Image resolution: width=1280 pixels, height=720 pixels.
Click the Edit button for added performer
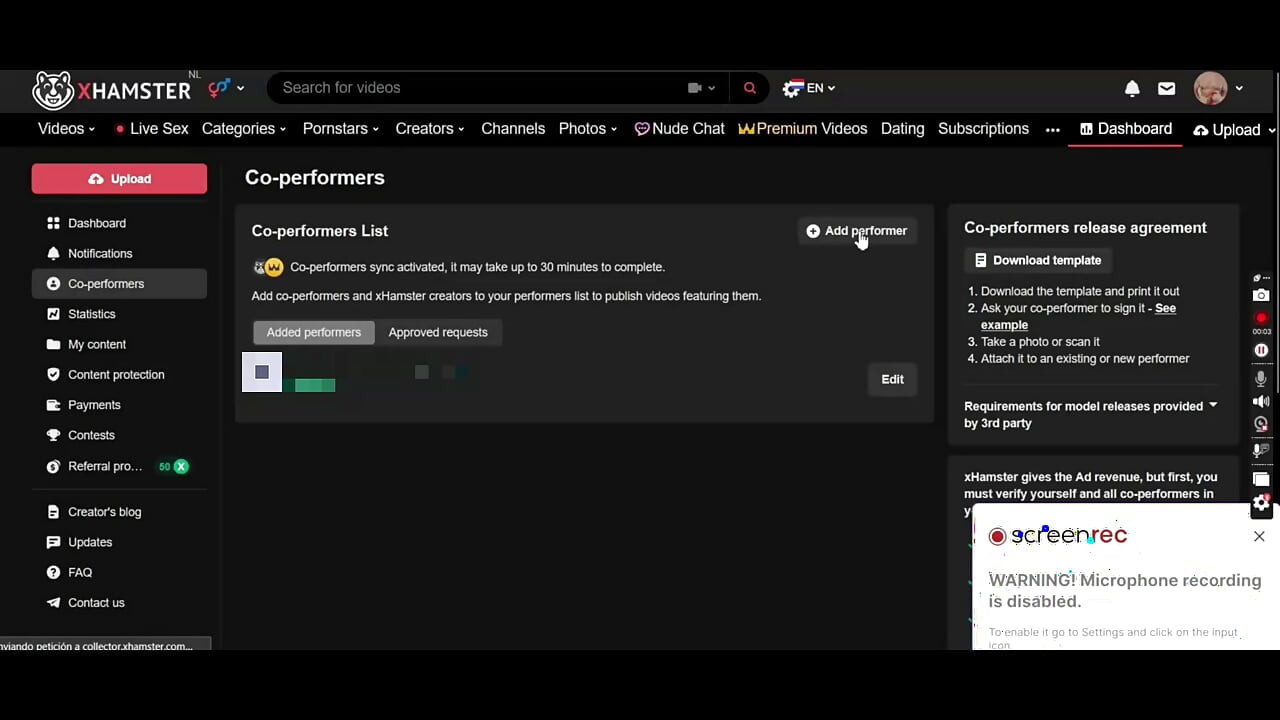892,379
